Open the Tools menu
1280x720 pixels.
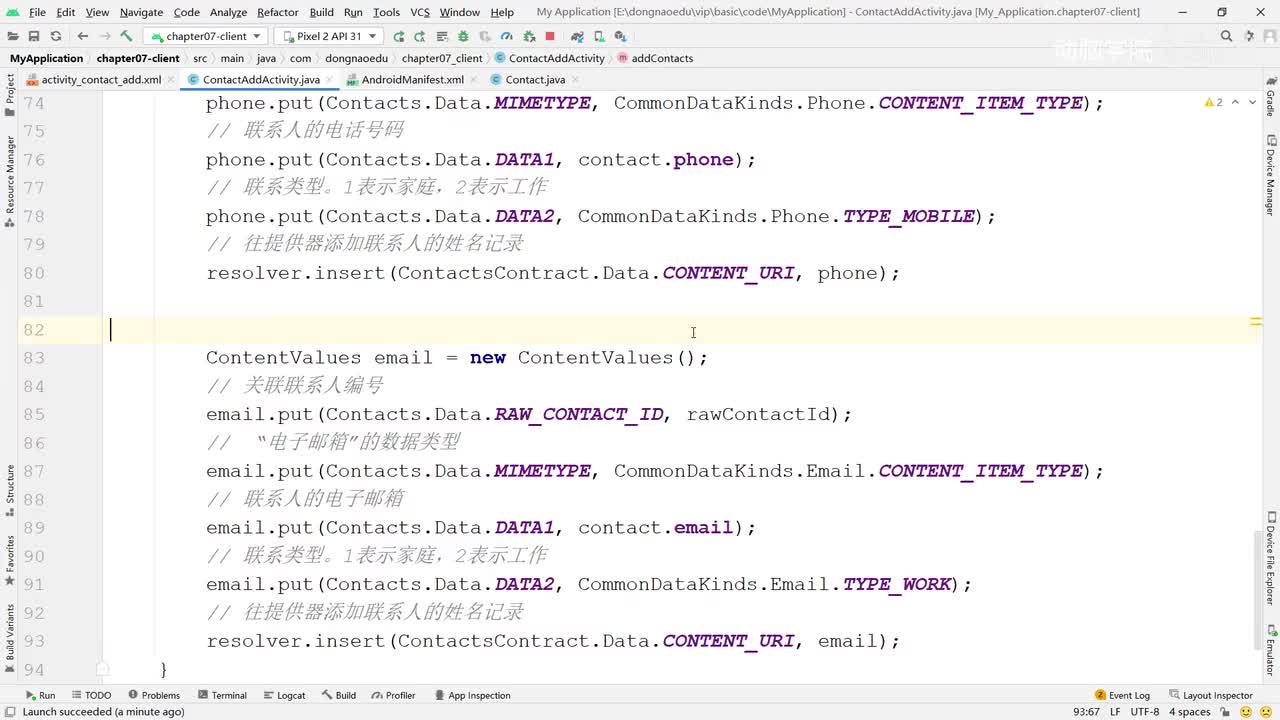click(x=386, y=12)
